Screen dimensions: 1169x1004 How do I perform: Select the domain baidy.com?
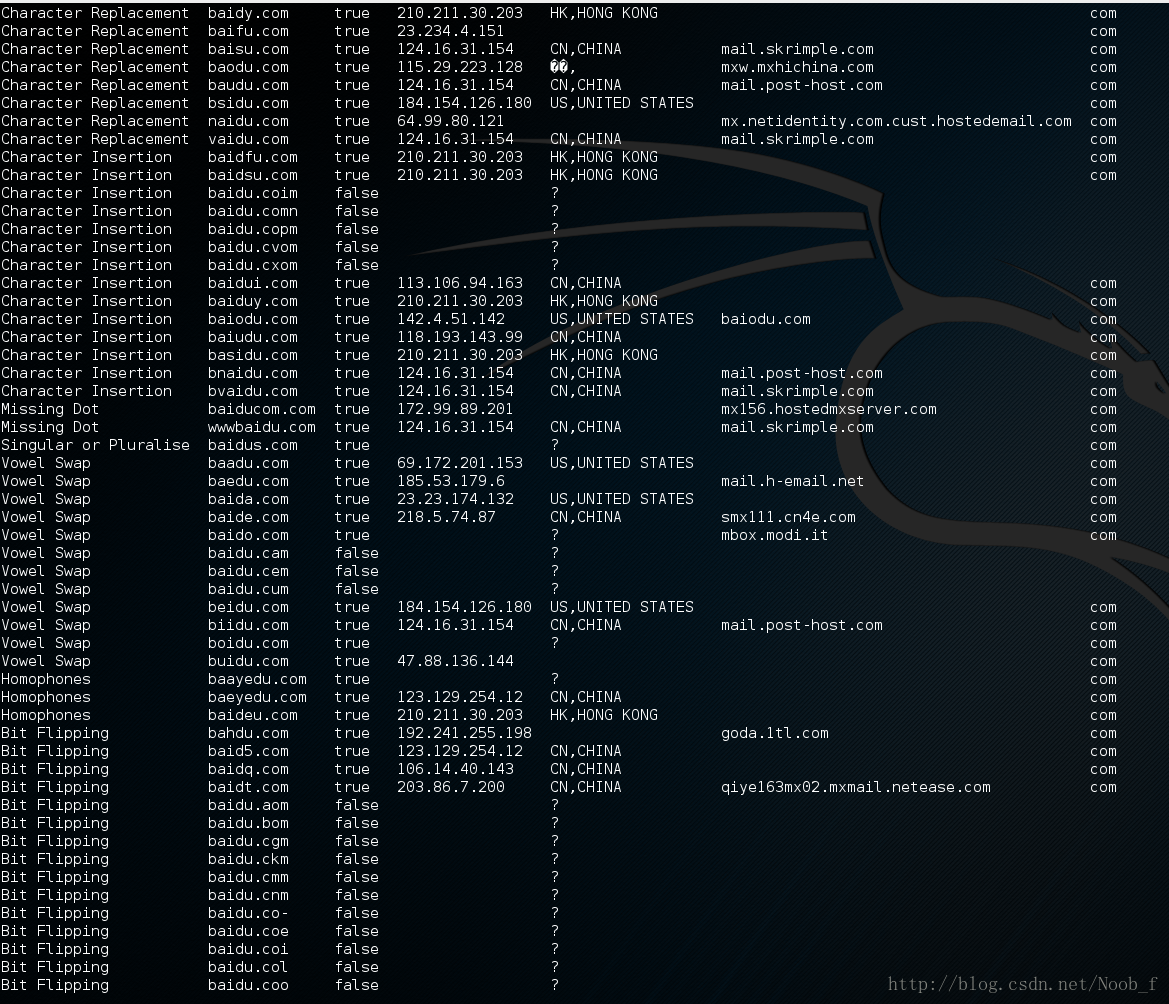(248, 13)
